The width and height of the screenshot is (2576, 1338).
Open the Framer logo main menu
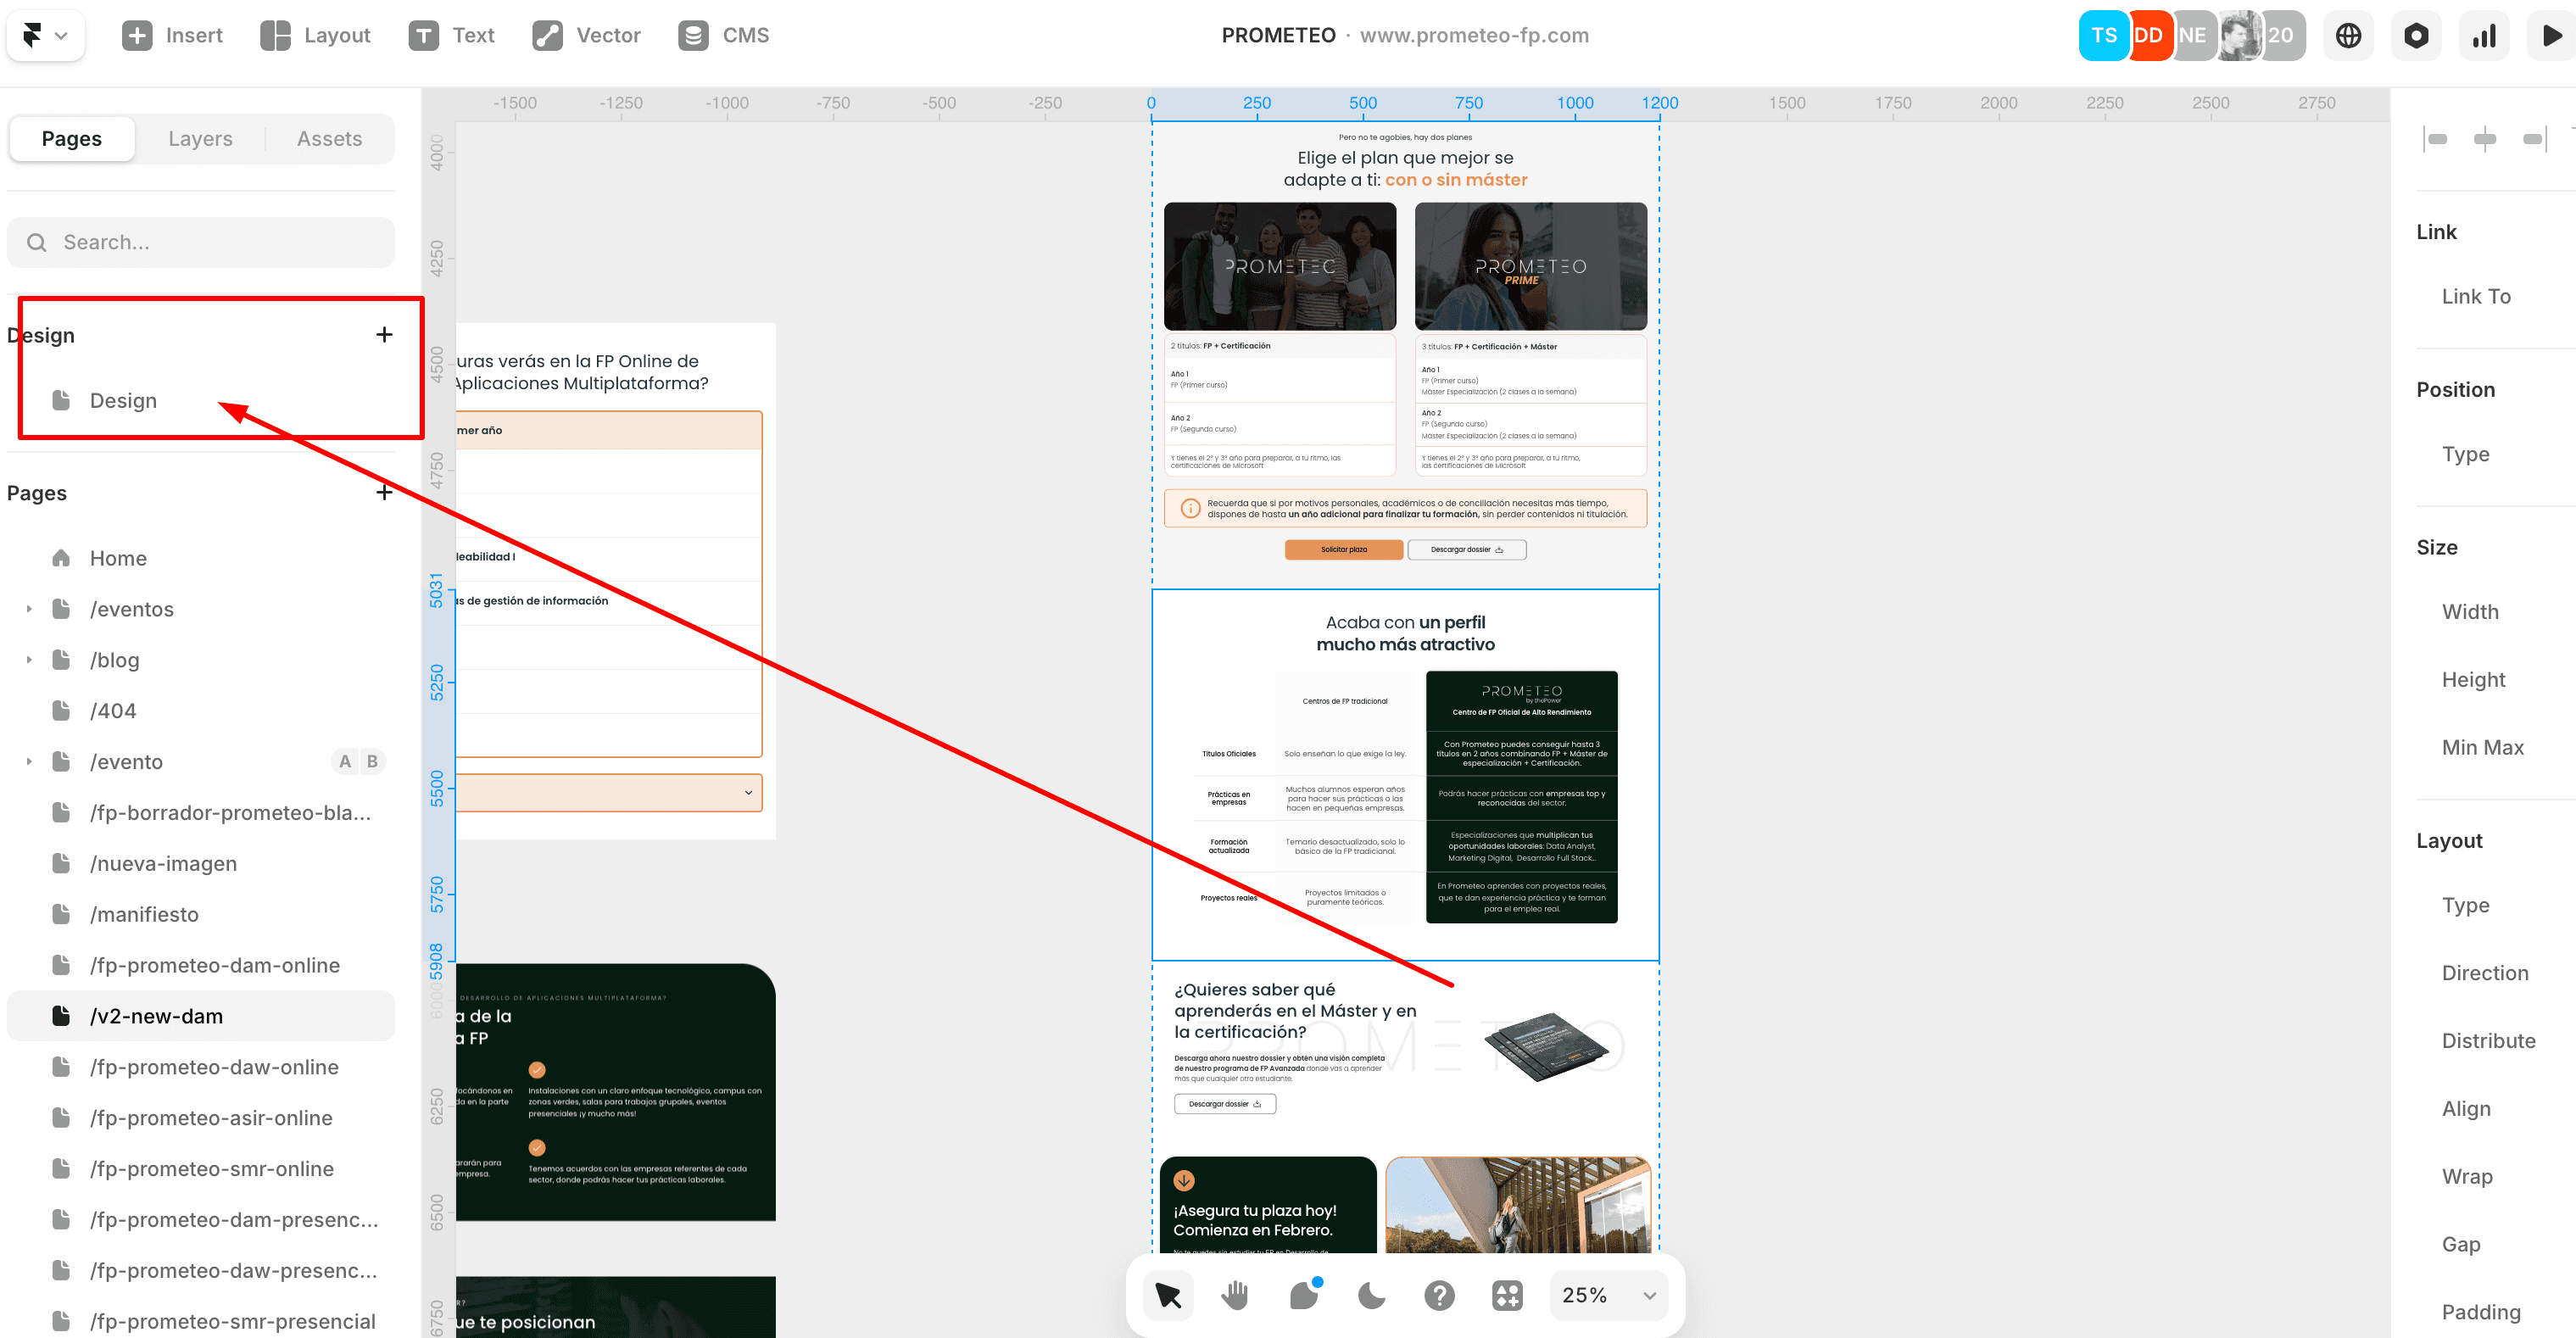45,36
